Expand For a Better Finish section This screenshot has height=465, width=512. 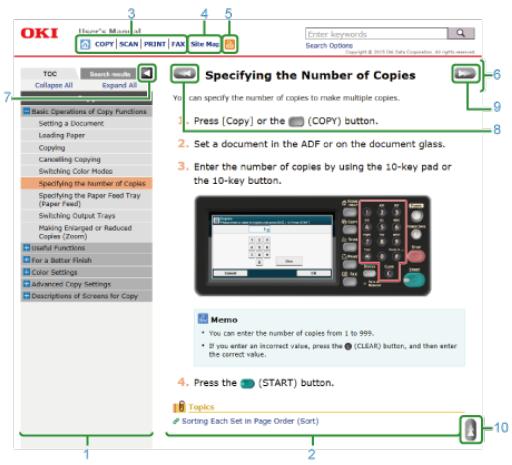26,260
